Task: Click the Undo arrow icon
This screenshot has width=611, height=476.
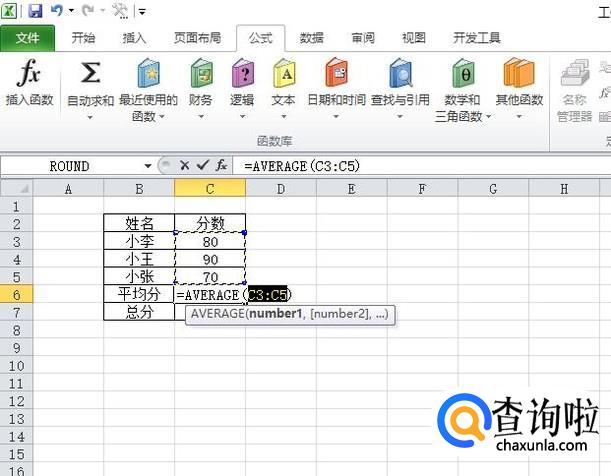Action: pos(57,11)
